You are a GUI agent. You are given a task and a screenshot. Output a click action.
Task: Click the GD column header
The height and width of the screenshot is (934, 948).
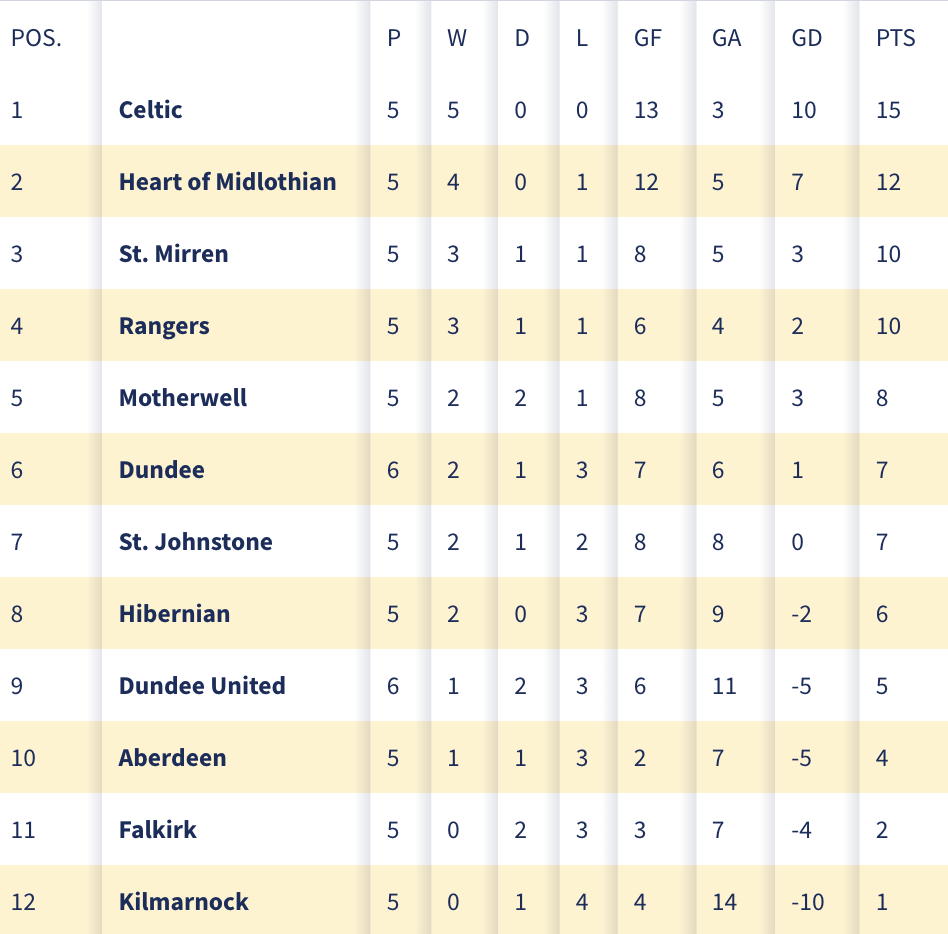pyautogui.click(x=807, y=38)
